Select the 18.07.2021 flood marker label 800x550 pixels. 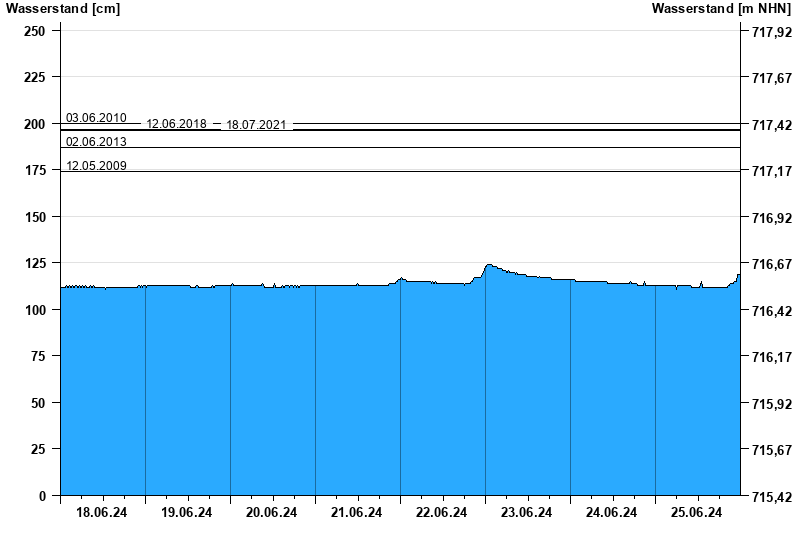(256, 125)
